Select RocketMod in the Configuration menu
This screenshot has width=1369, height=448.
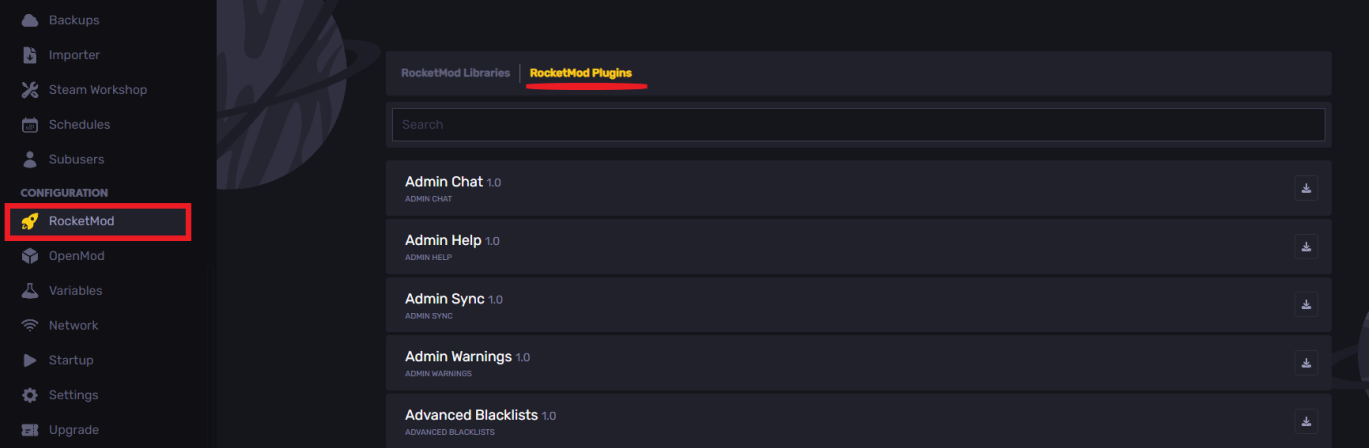[98, 221]
